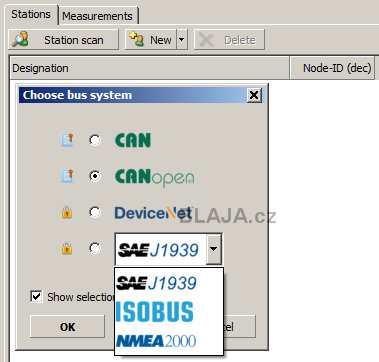The image size is (379, 362).
Task: Confirm with the OK button
Action: [67, 327]
